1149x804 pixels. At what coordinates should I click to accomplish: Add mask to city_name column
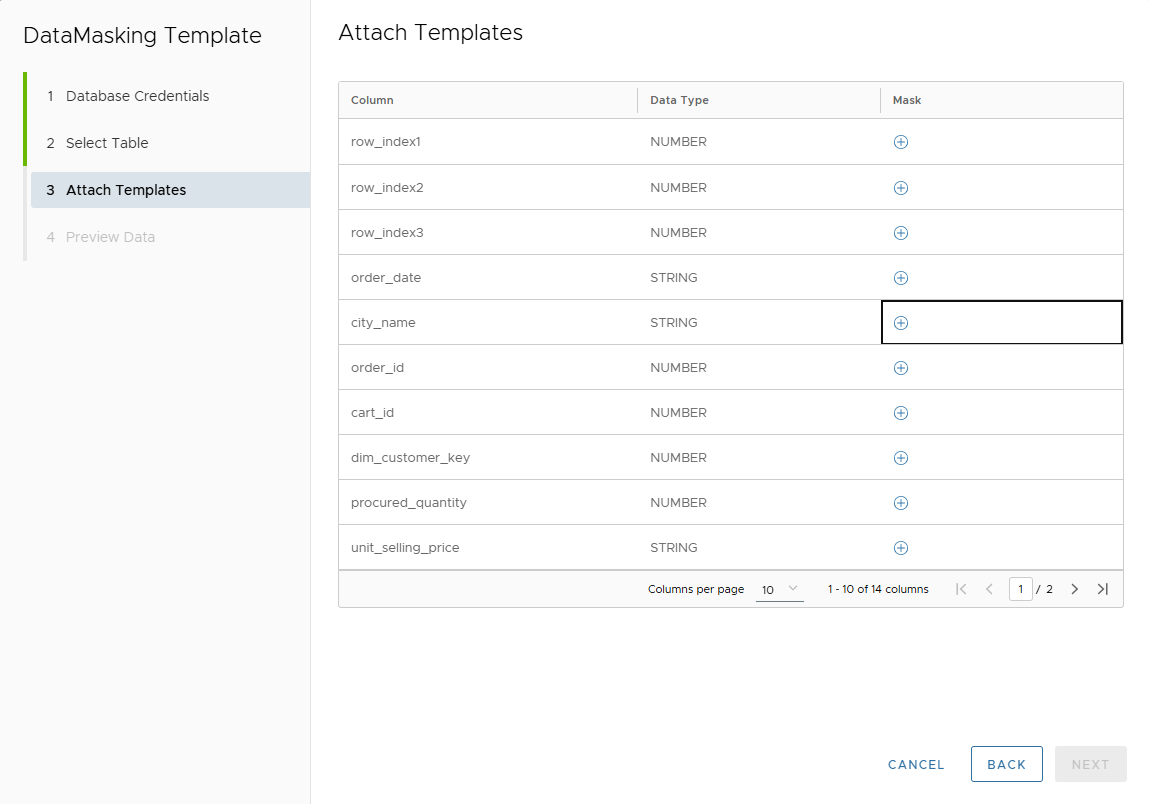click(x=900, y=323)
